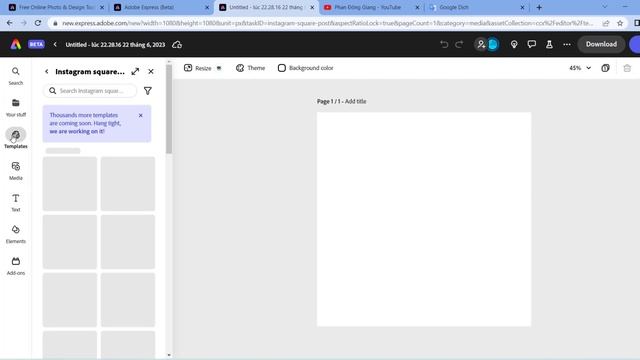Share this page from address bar
The width and height of the screenshot is (640, 360).
click(x=606, y=23)
